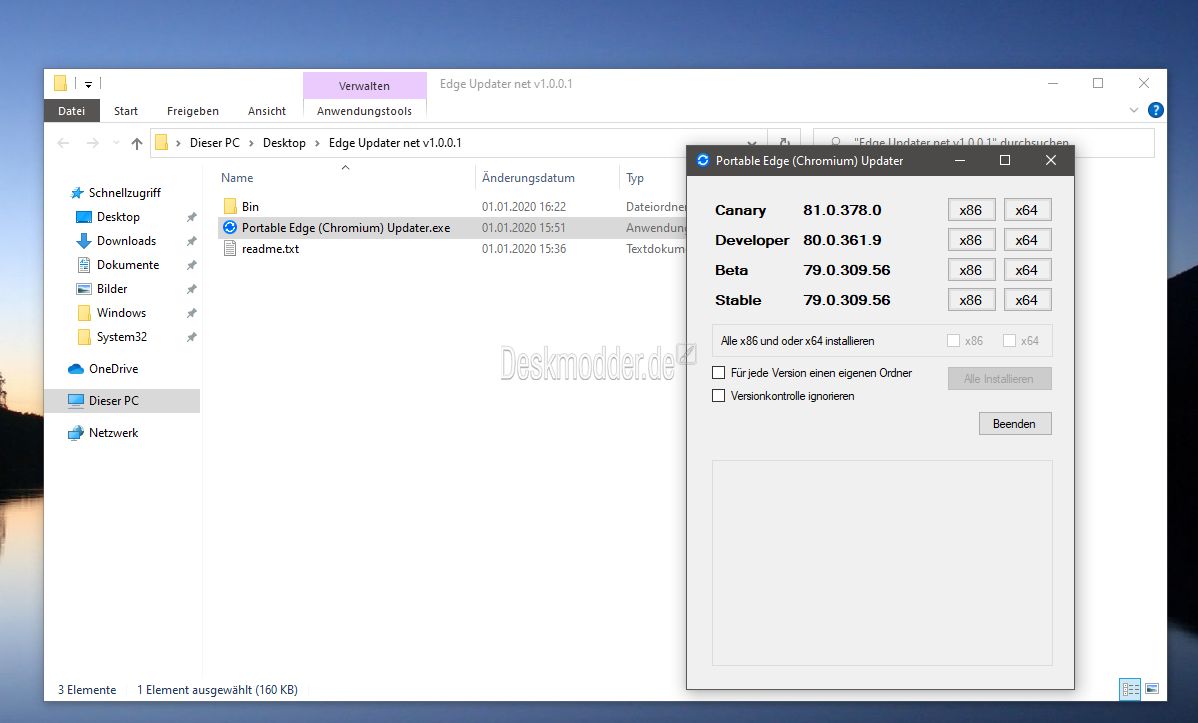Click the 'Alle Installieren' button
The width and height of the screenshot is (1198, 723).
coord(999,378)
